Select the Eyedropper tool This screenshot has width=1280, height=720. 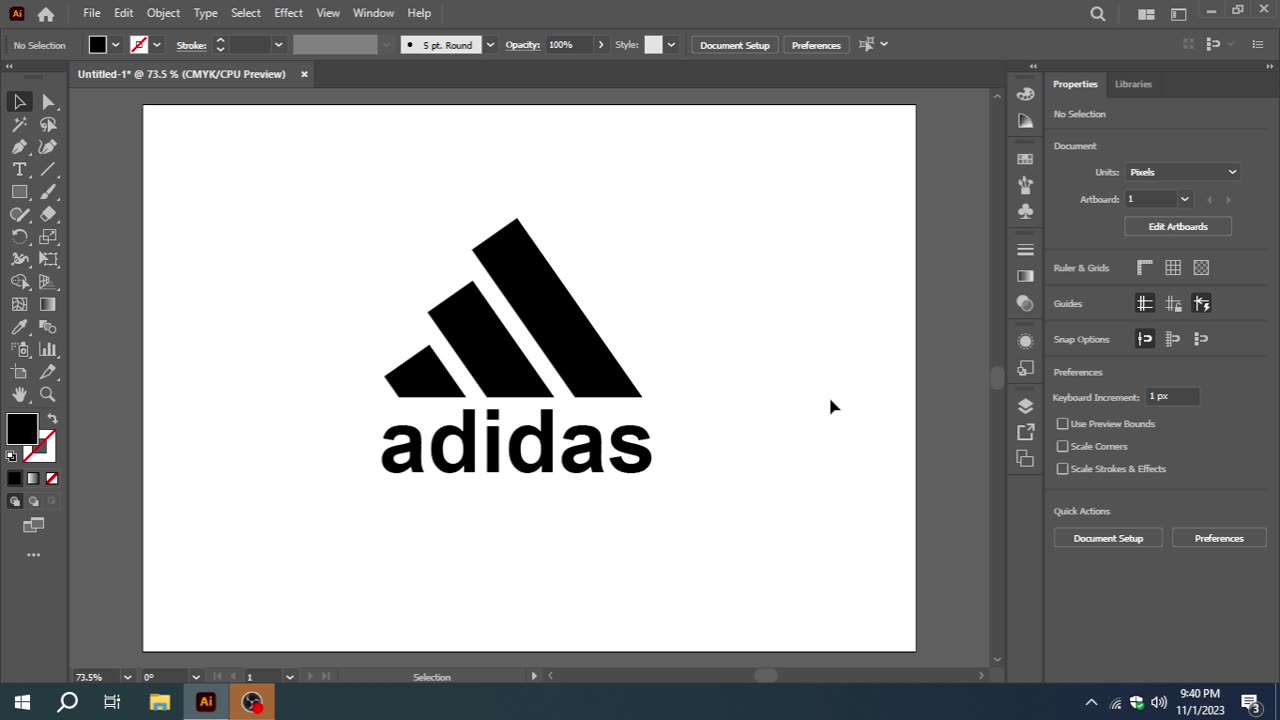[19, 327]
